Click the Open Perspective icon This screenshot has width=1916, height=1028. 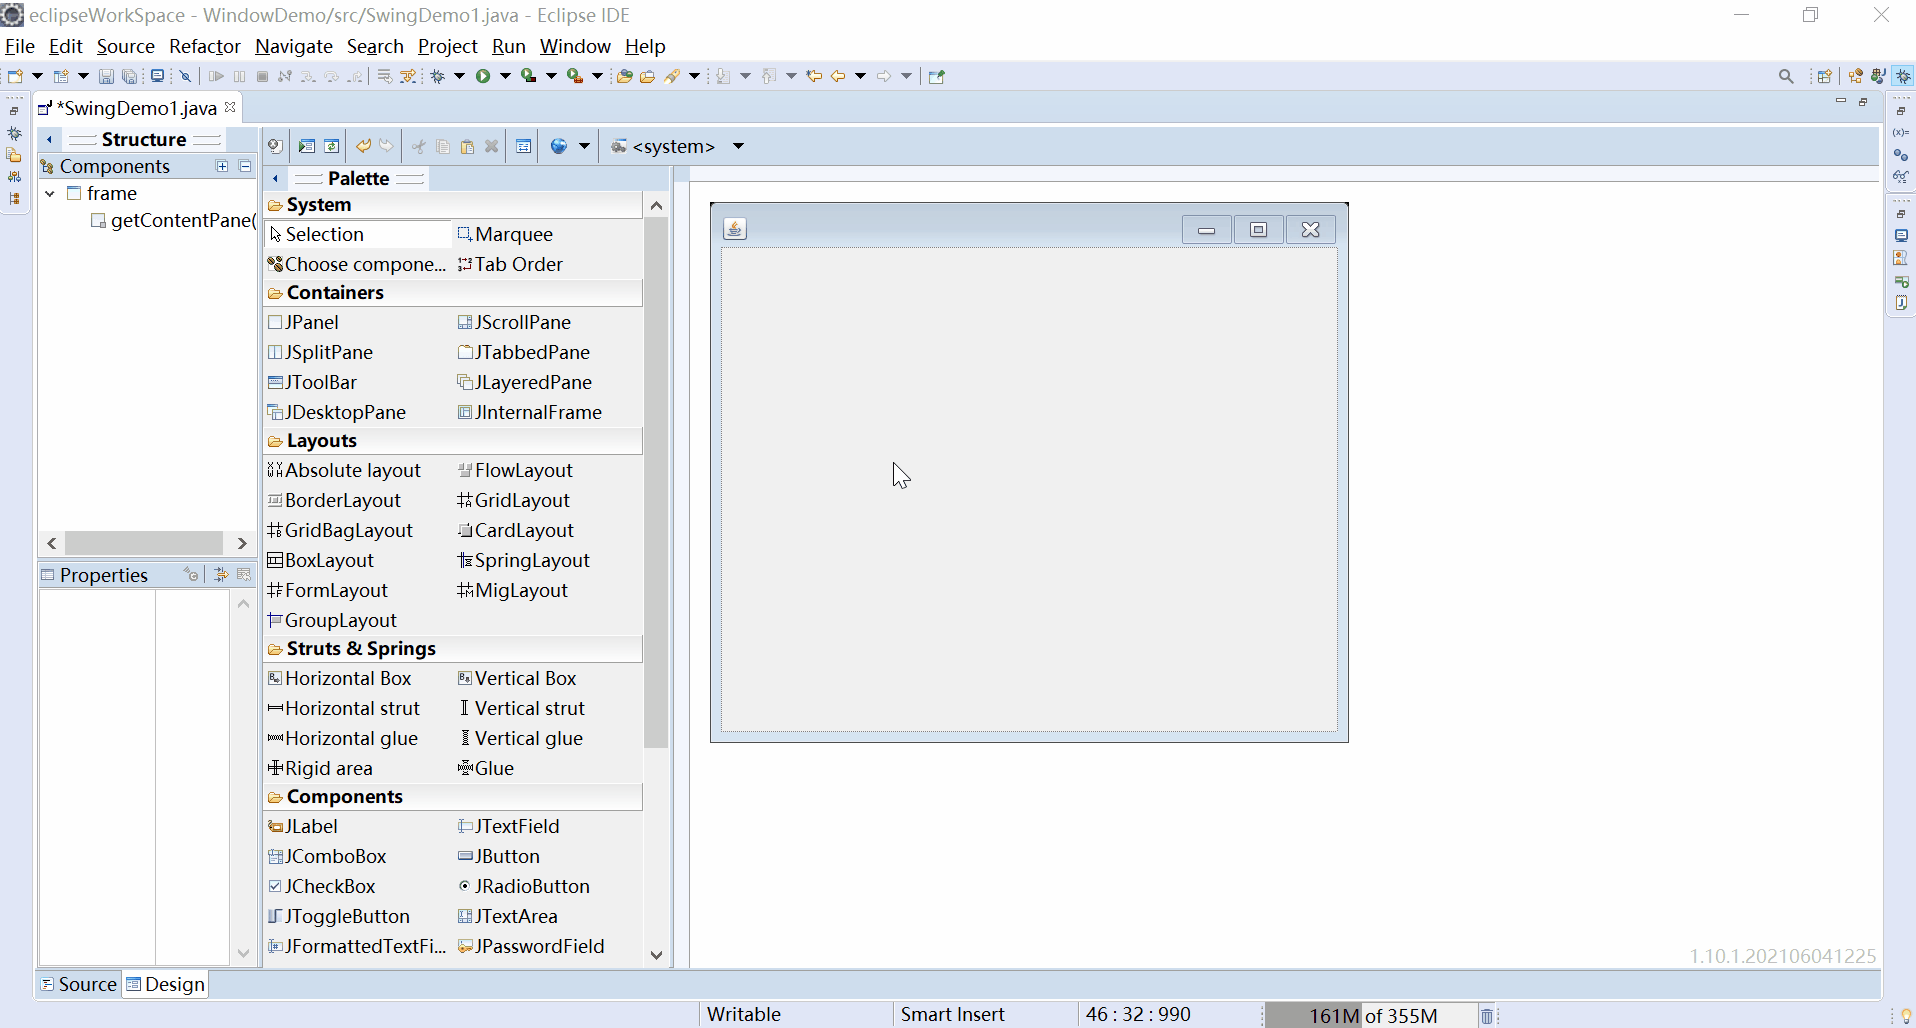(1824, 76)
